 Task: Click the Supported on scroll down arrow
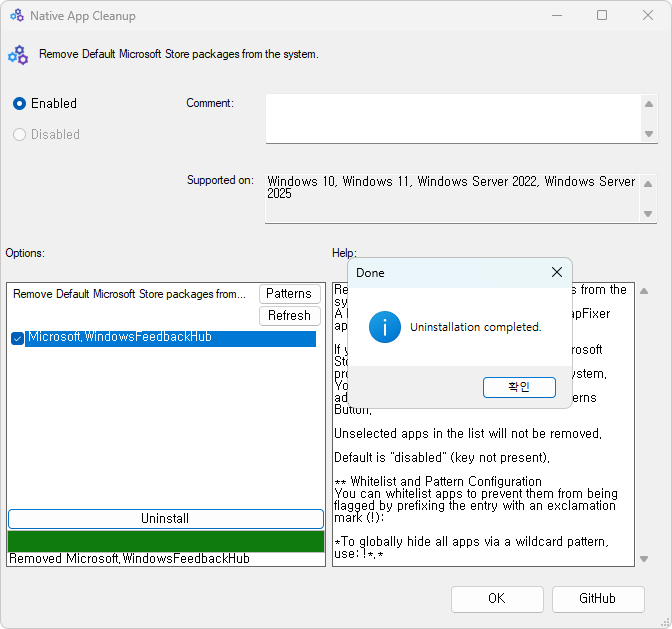648,214
